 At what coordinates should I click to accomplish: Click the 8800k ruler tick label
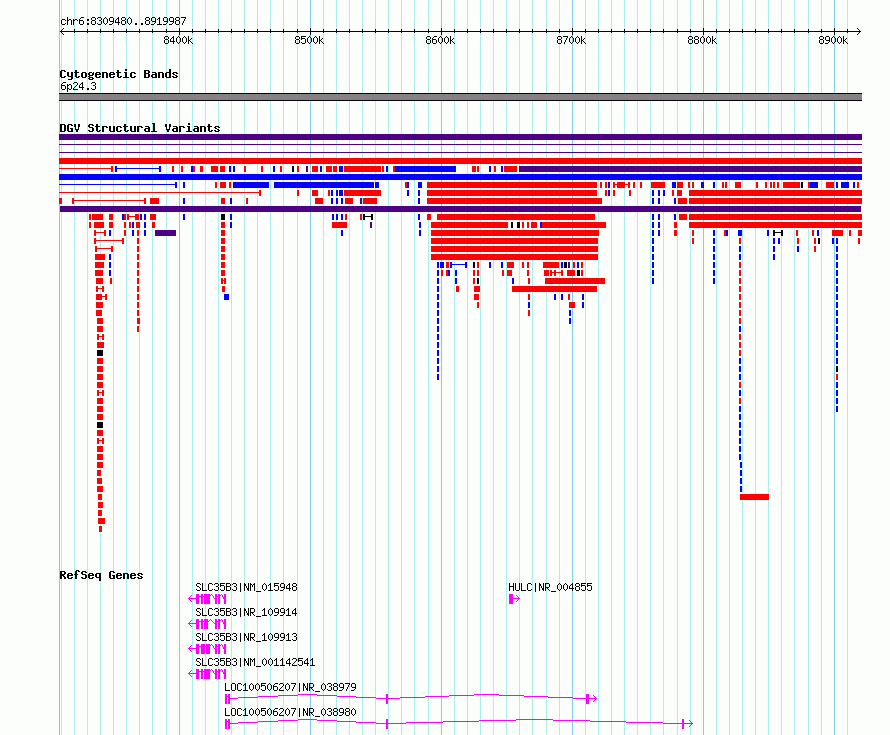click(x=702, y=40)
